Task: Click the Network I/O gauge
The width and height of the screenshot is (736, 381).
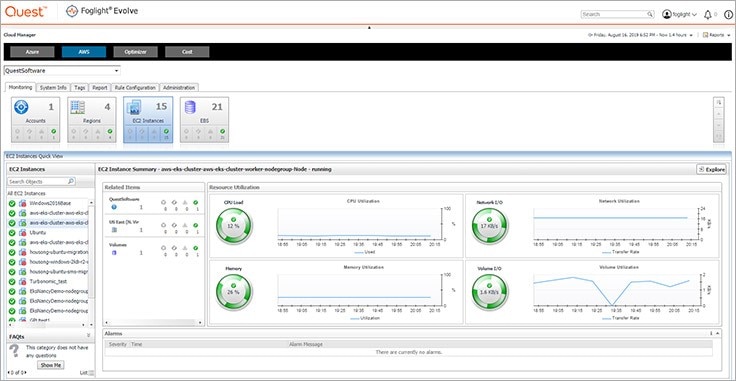Action: coord(489,226)
